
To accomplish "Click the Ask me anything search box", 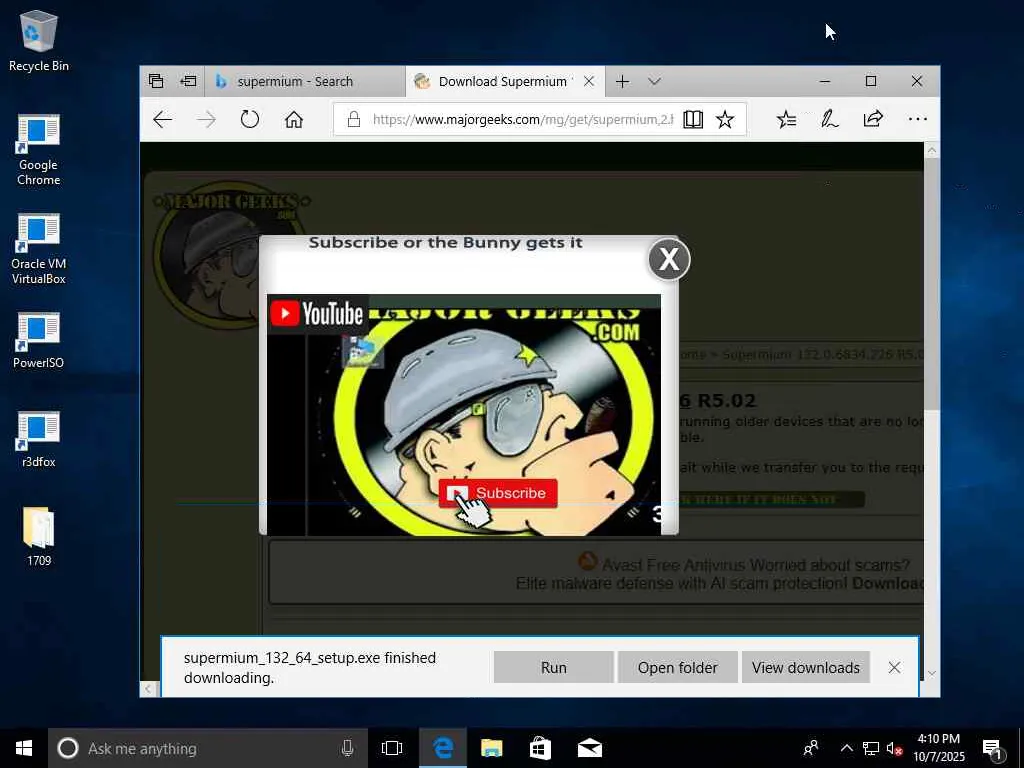I will [x=208, y=748].
